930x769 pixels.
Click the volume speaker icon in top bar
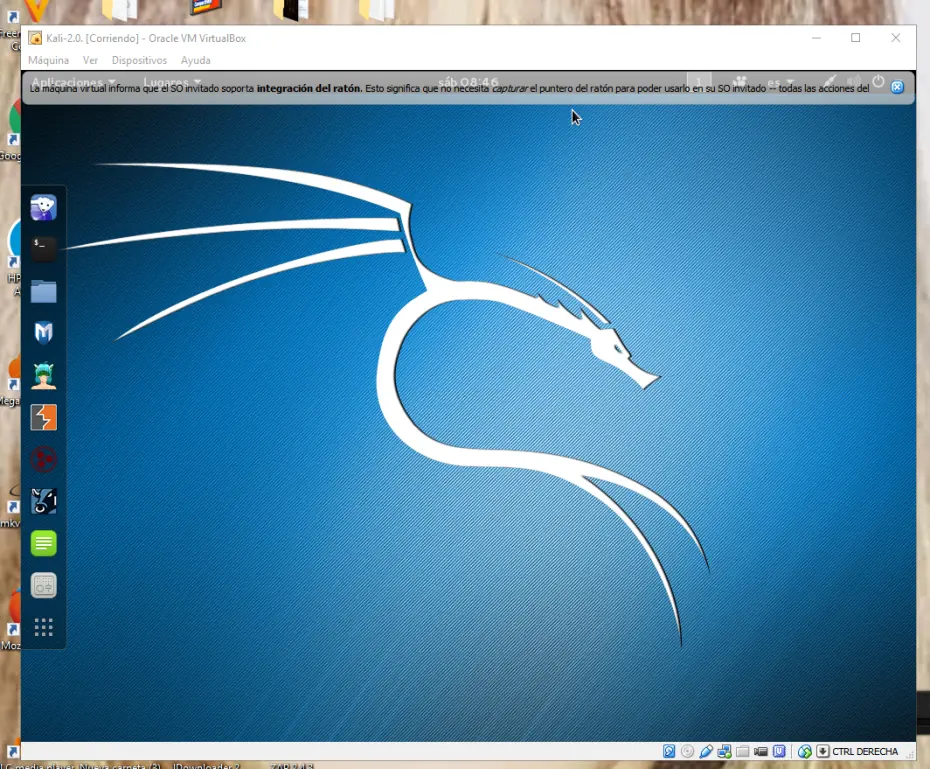point(854,81)
